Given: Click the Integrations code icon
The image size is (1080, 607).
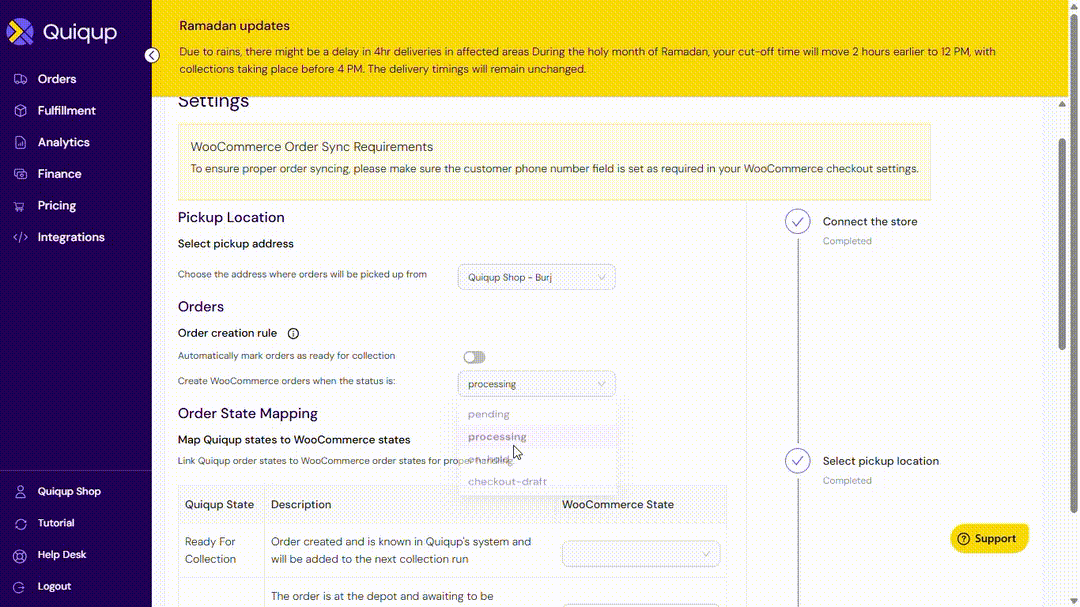Looking at the screenshot, I should 20,237.
